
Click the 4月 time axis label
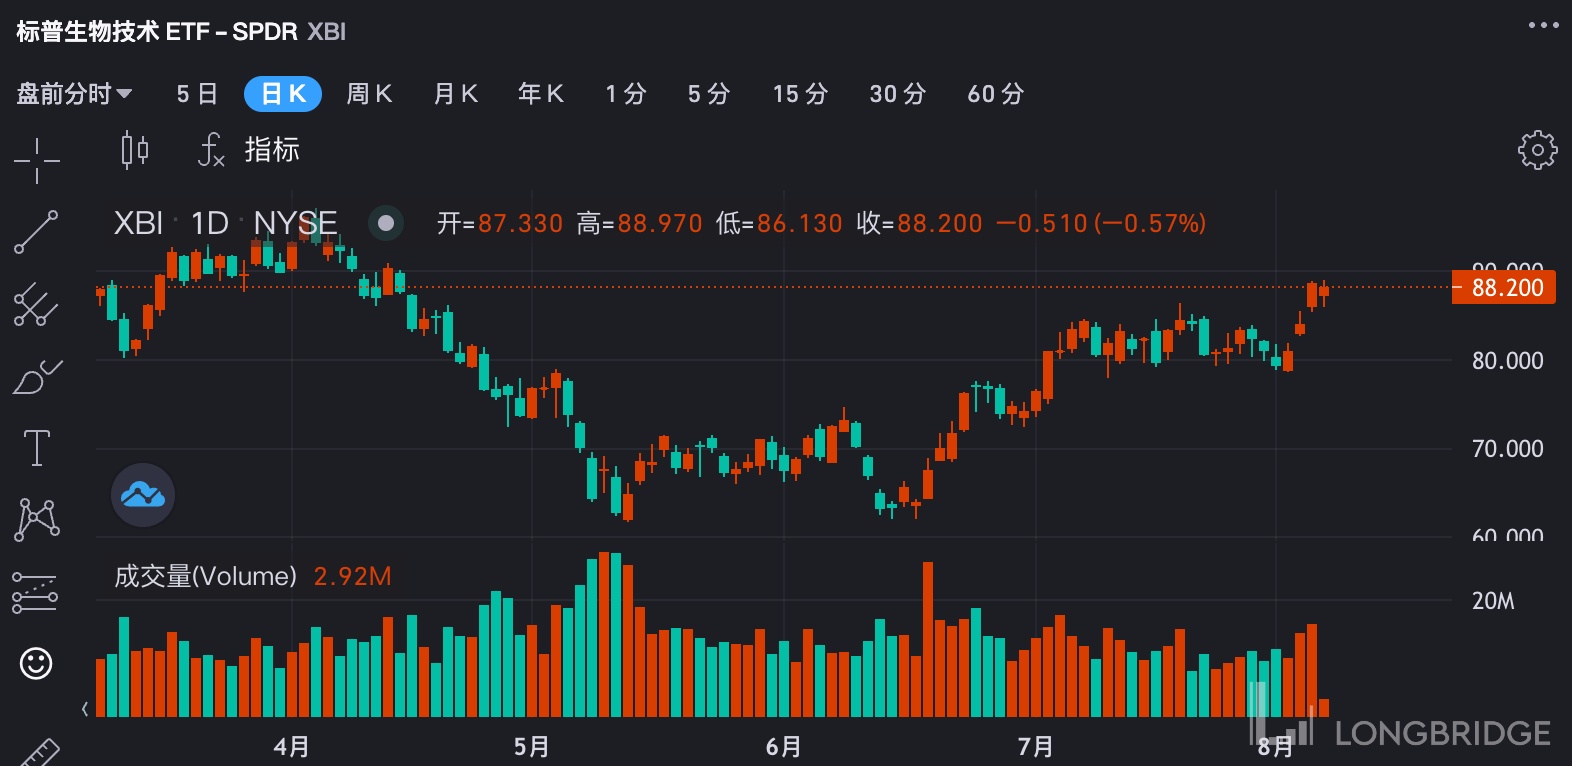click(291, 746)
